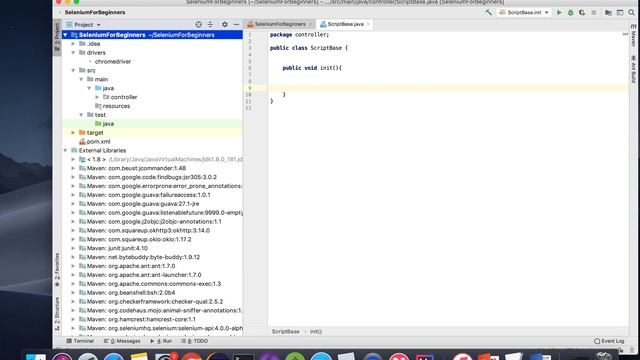This screenshot has height=360, width=640.
Task: Place cursor on highlighted empty line 9
Action: (447, 88)
